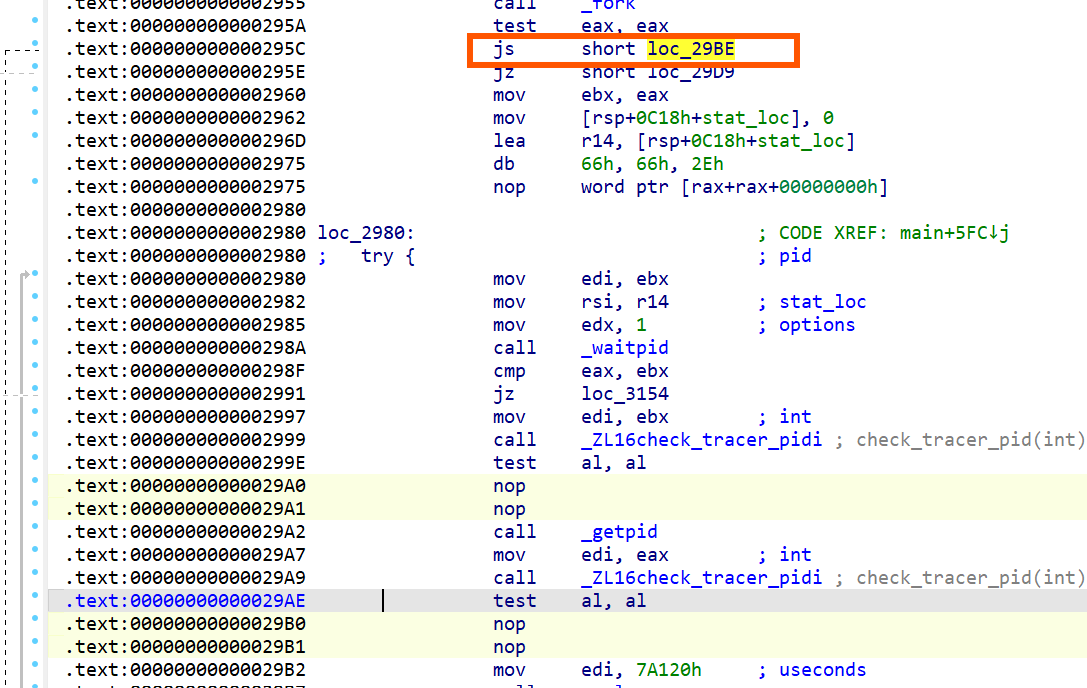Viewport: 1087px width, 688px height.
Task: Select the patched nop at address 29B1
Action: pos(509,647)
